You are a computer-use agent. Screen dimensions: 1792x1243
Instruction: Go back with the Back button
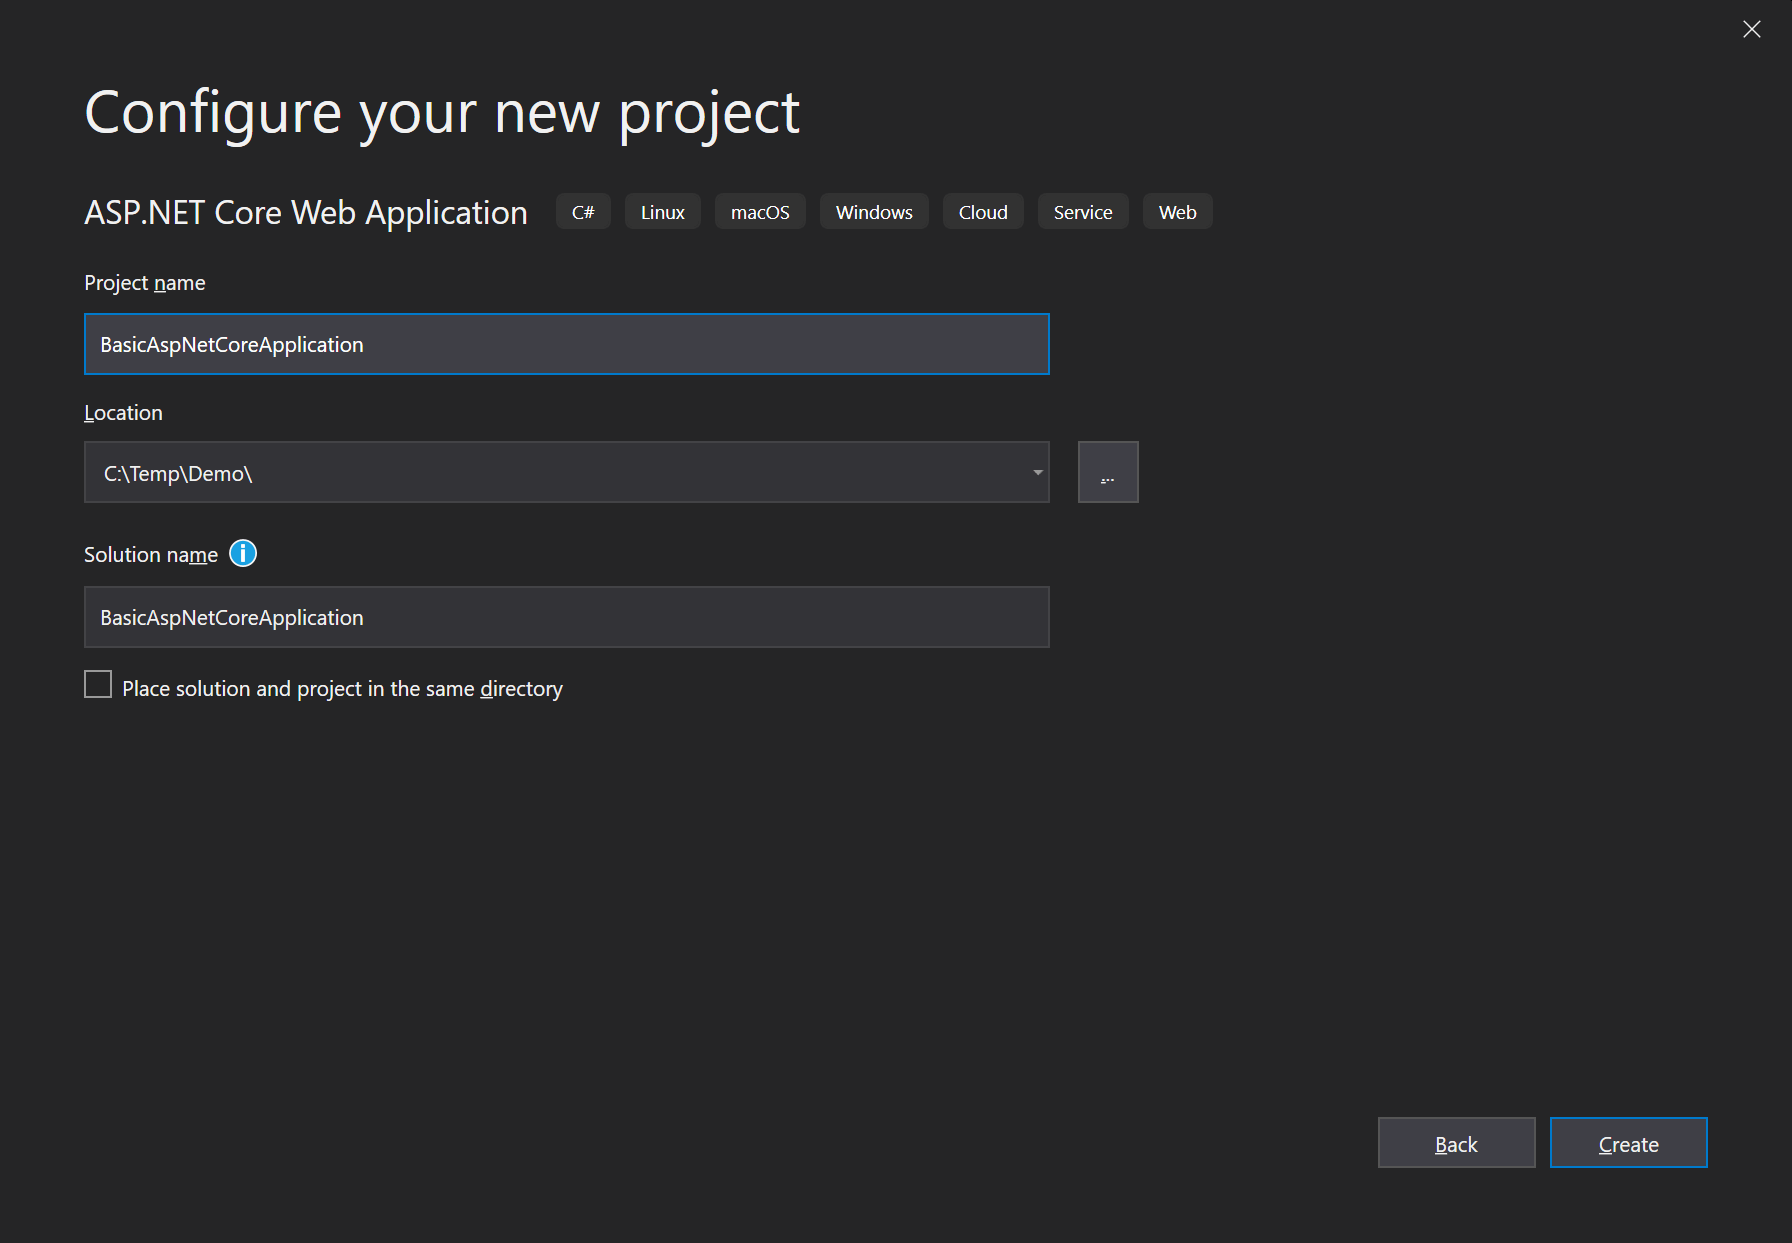[x=1456, y=1143]
